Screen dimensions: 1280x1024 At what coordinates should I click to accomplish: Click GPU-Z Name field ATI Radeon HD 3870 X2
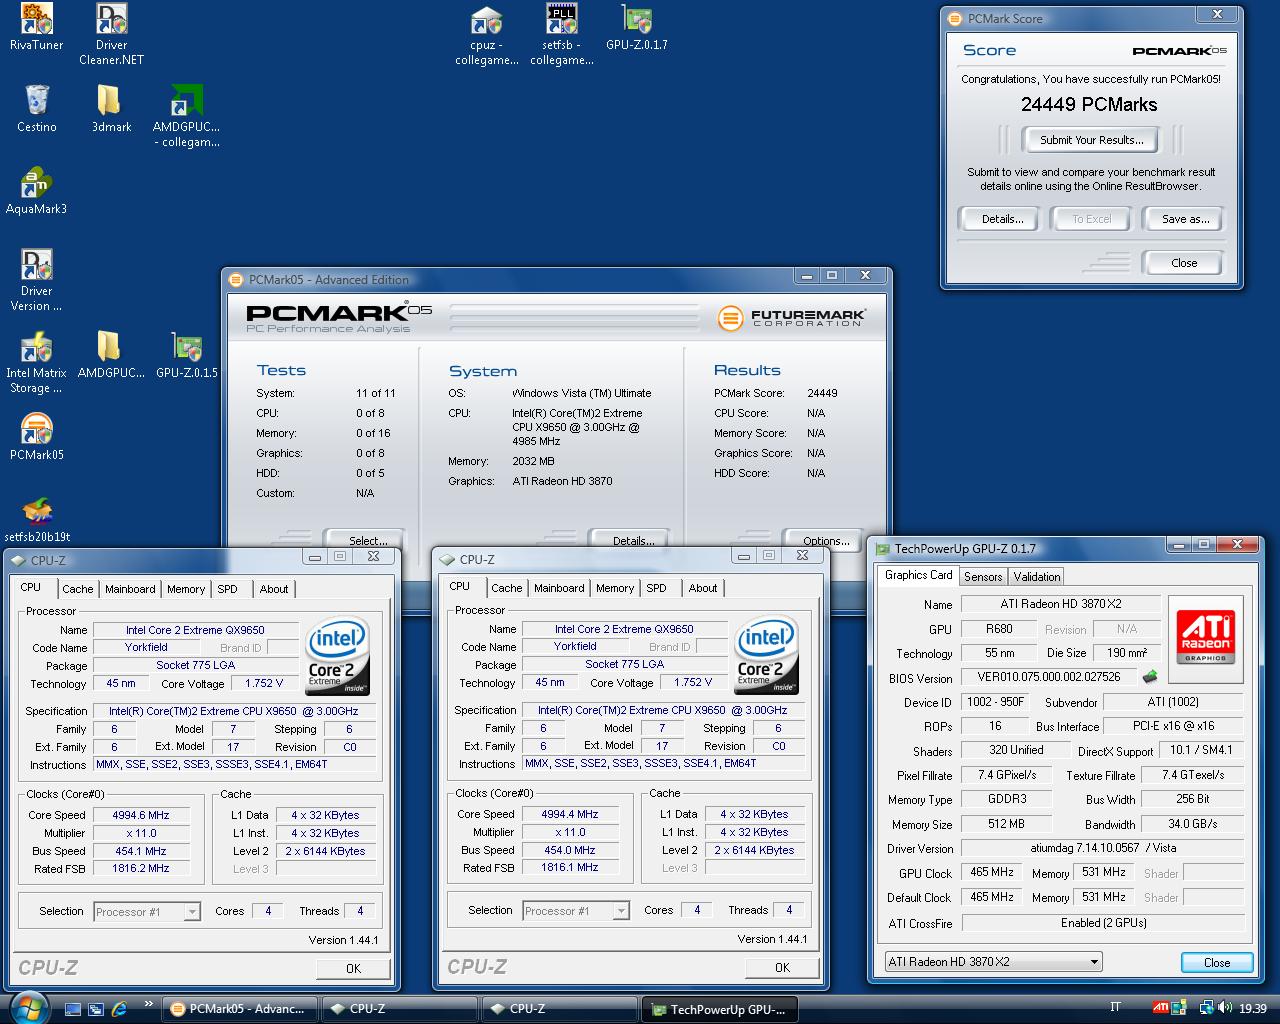[1061, 604]
